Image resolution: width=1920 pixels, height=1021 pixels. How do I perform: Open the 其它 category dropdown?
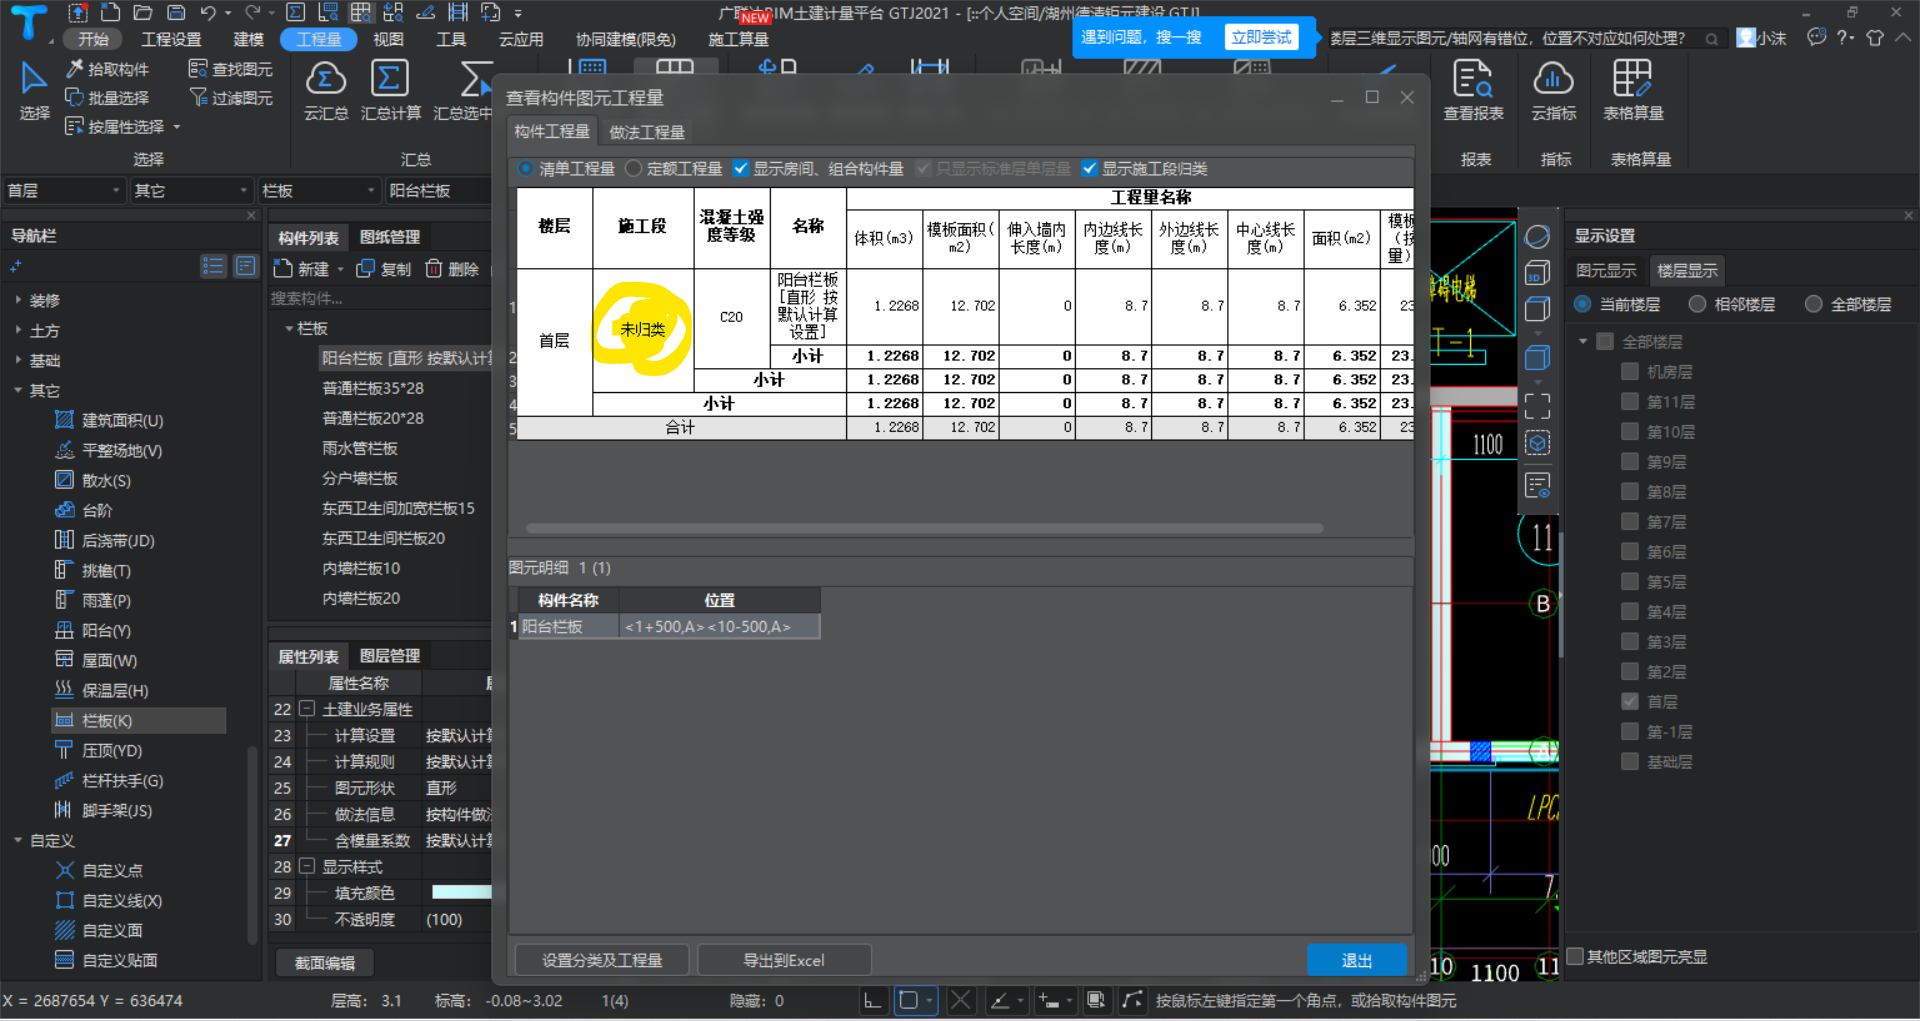click(190, 190)
